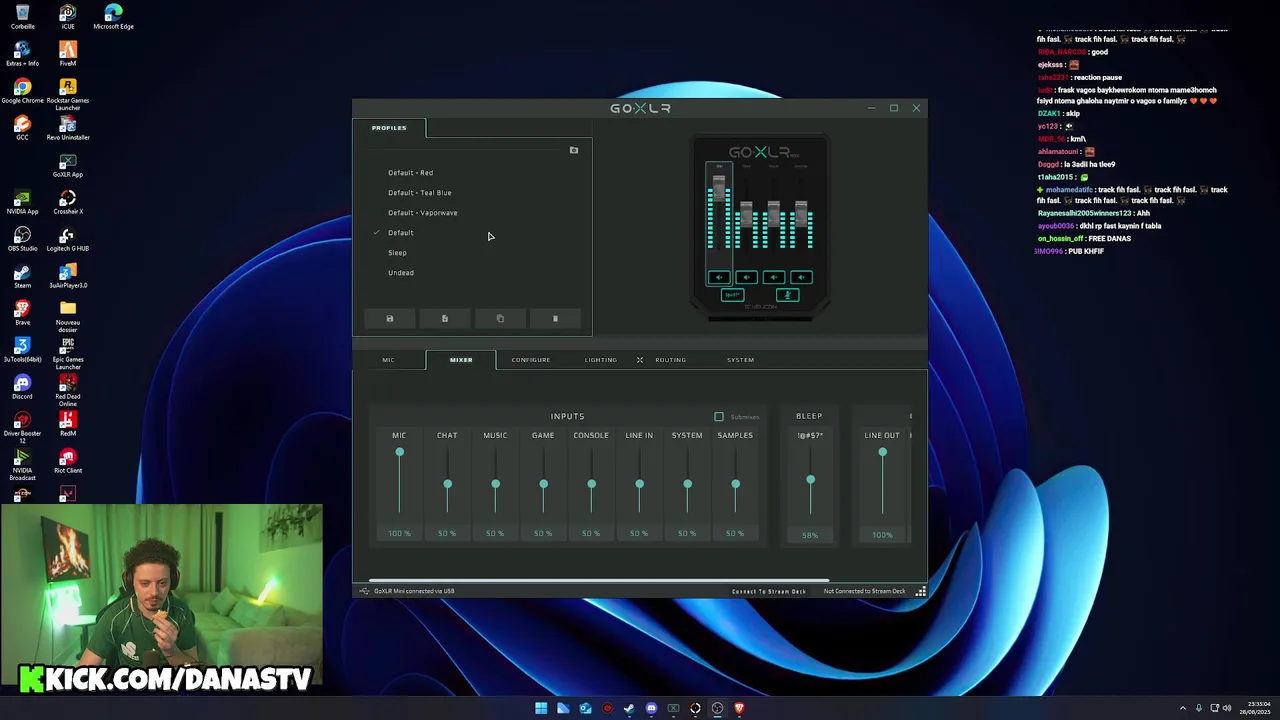Open the CONFIGURE tab
Screen dimensions: 1280x720
(x=531, y=360)
